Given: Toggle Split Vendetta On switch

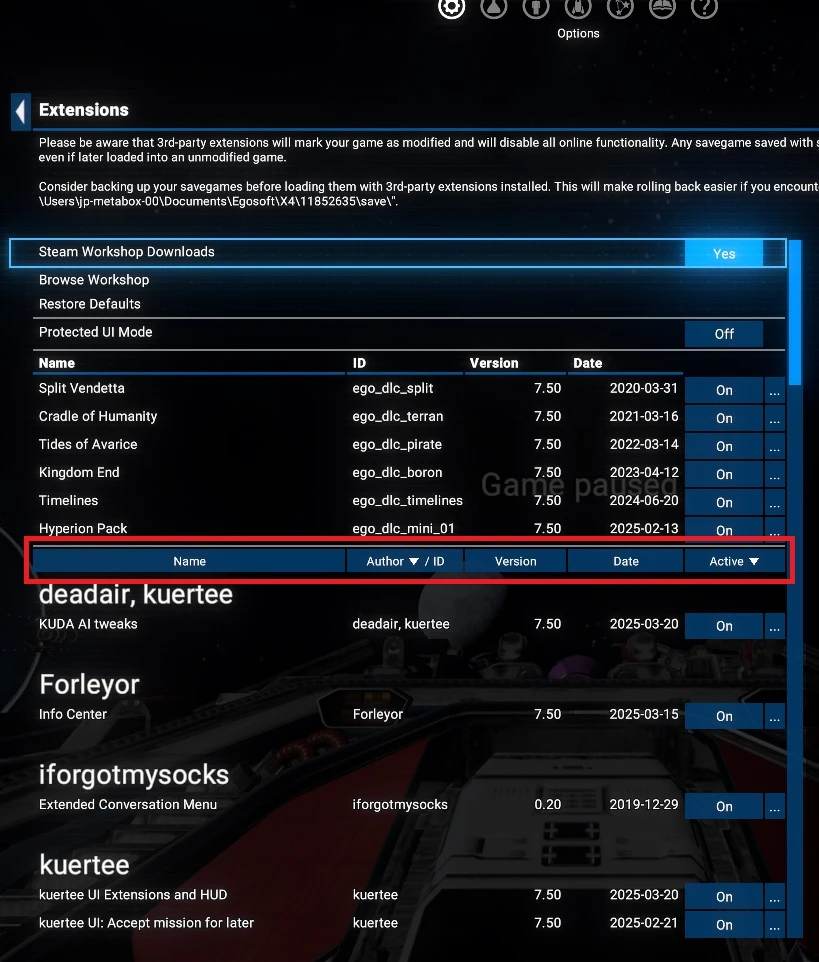Looking at the screenshot, I should (724, 390).
